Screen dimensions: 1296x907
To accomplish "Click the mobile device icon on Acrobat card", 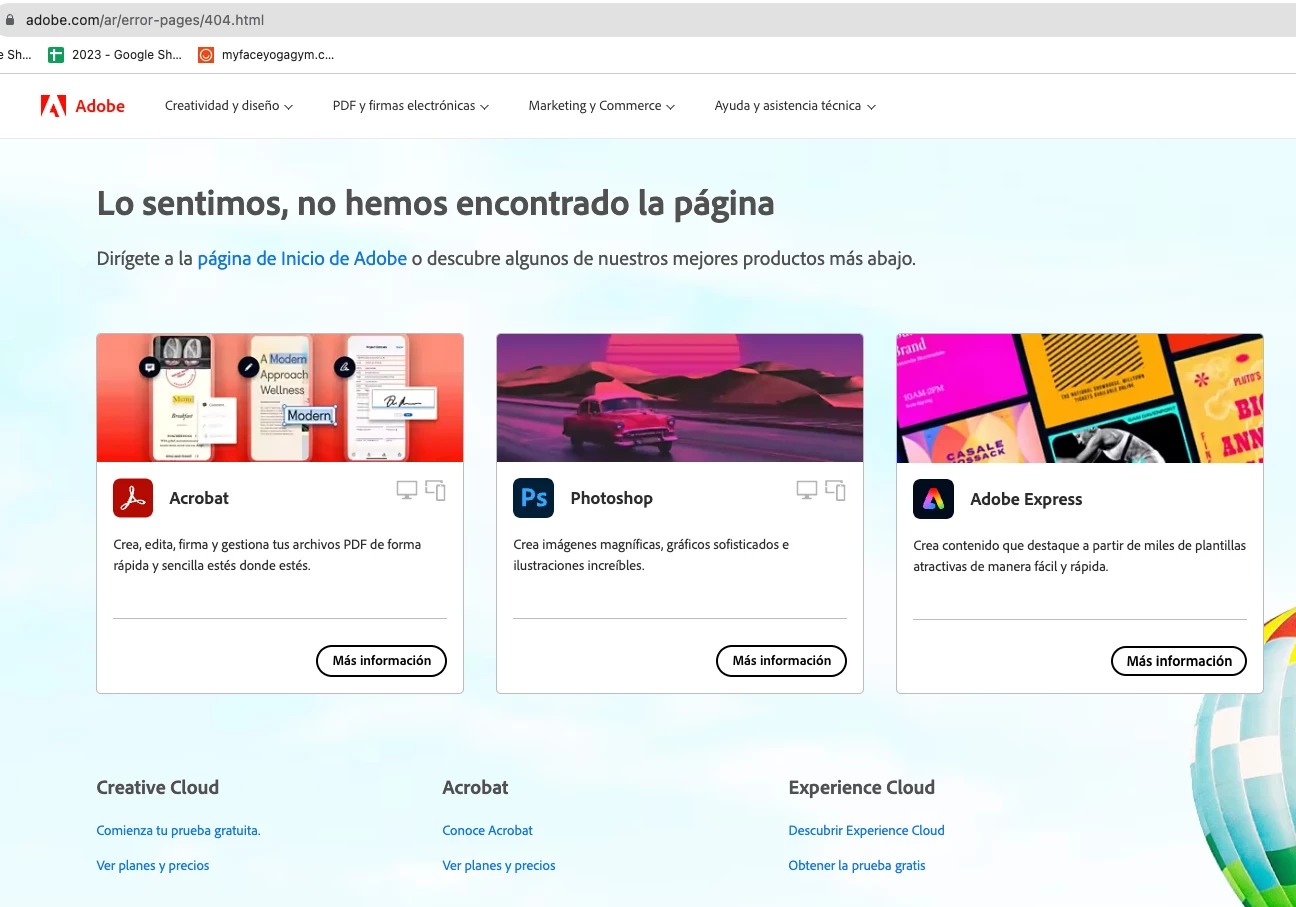I will point(435,490).
